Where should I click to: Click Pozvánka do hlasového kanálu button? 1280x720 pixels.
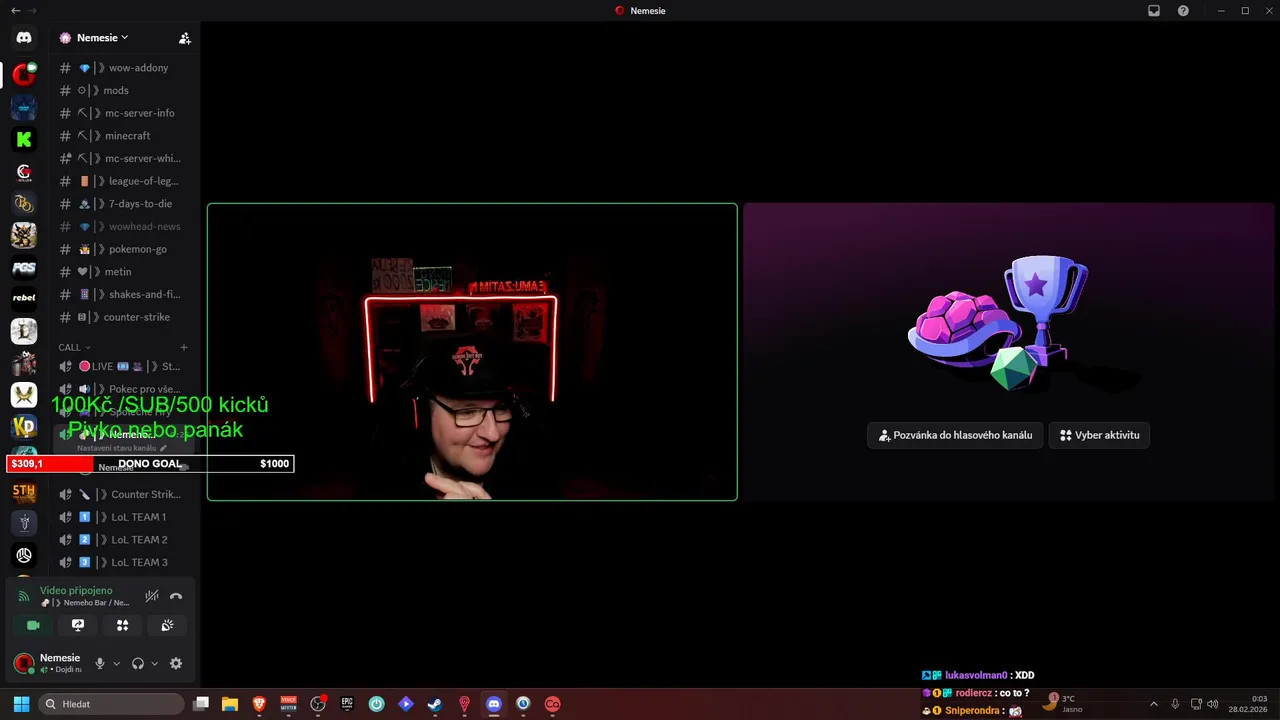click(x=955, y=435)
